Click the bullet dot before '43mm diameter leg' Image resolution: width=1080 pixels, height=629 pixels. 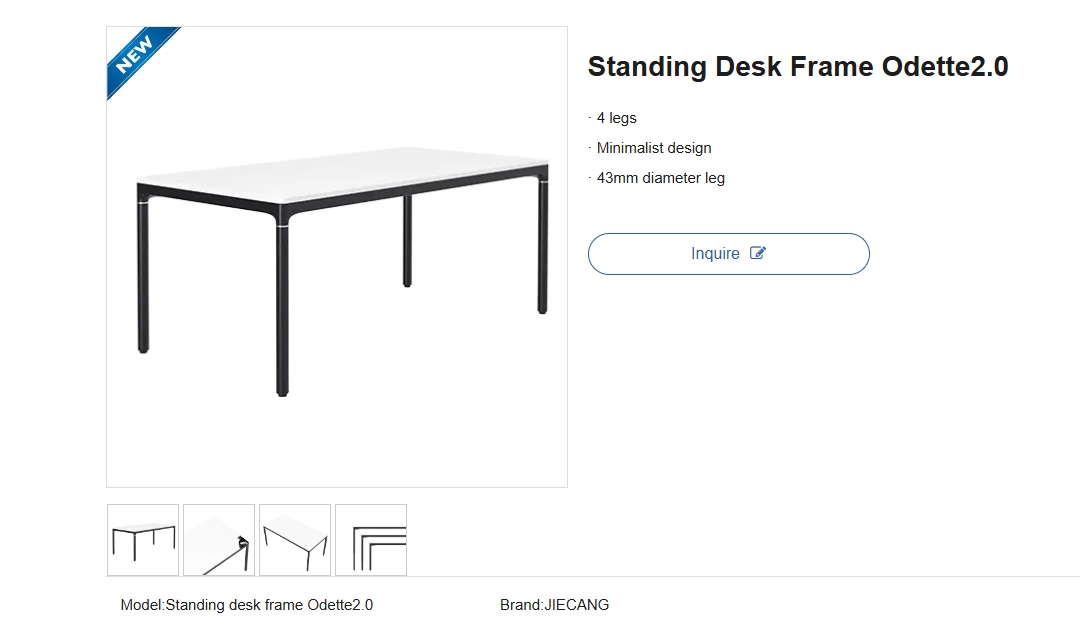[x=590, y=177]
